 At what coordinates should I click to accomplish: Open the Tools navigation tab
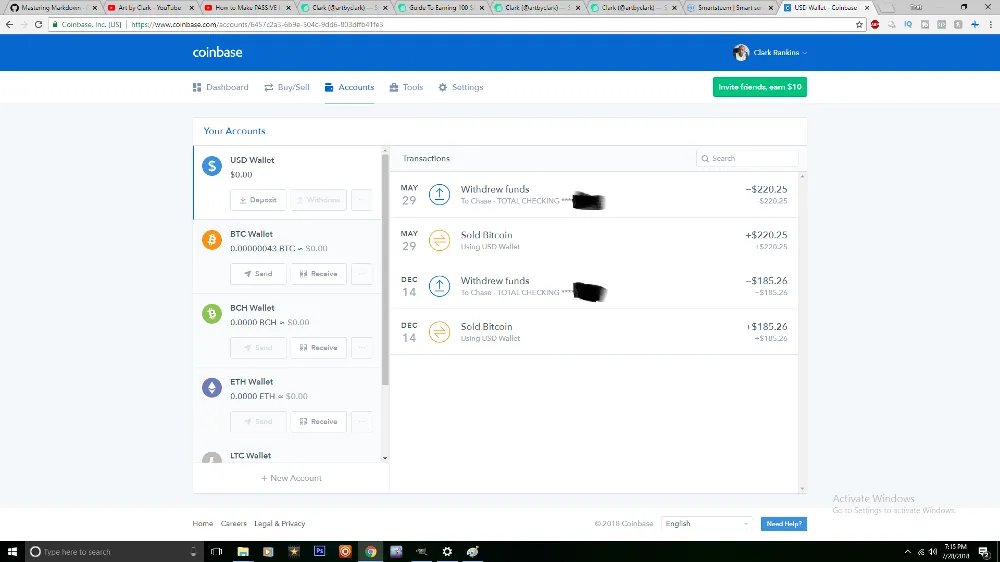pyautogui.click(x=406, y=87)
